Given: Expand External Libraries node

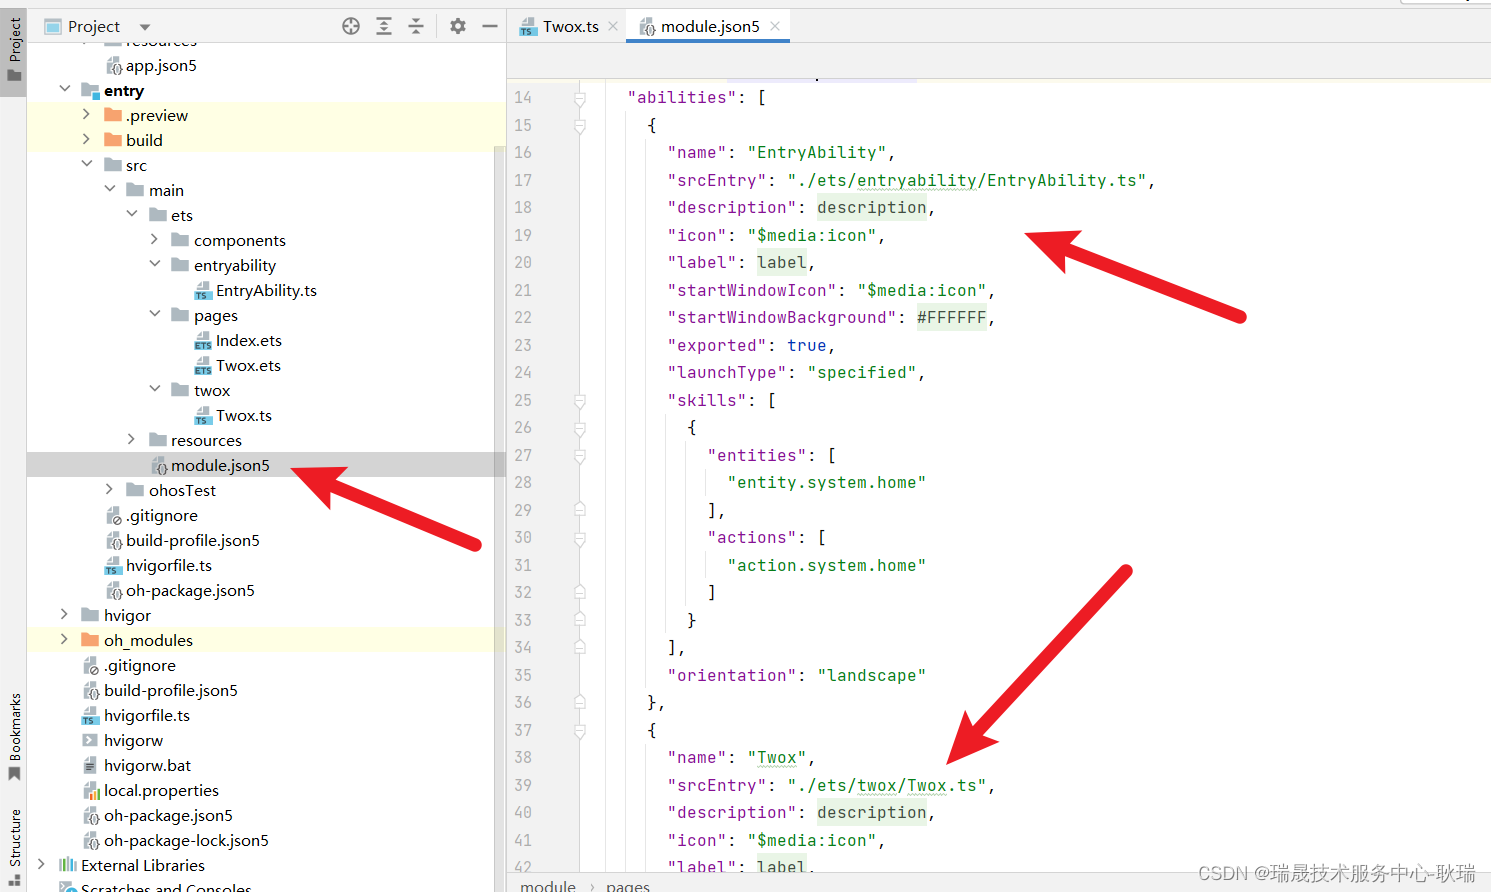Looking at the screenshot, I should pos(42,865).
